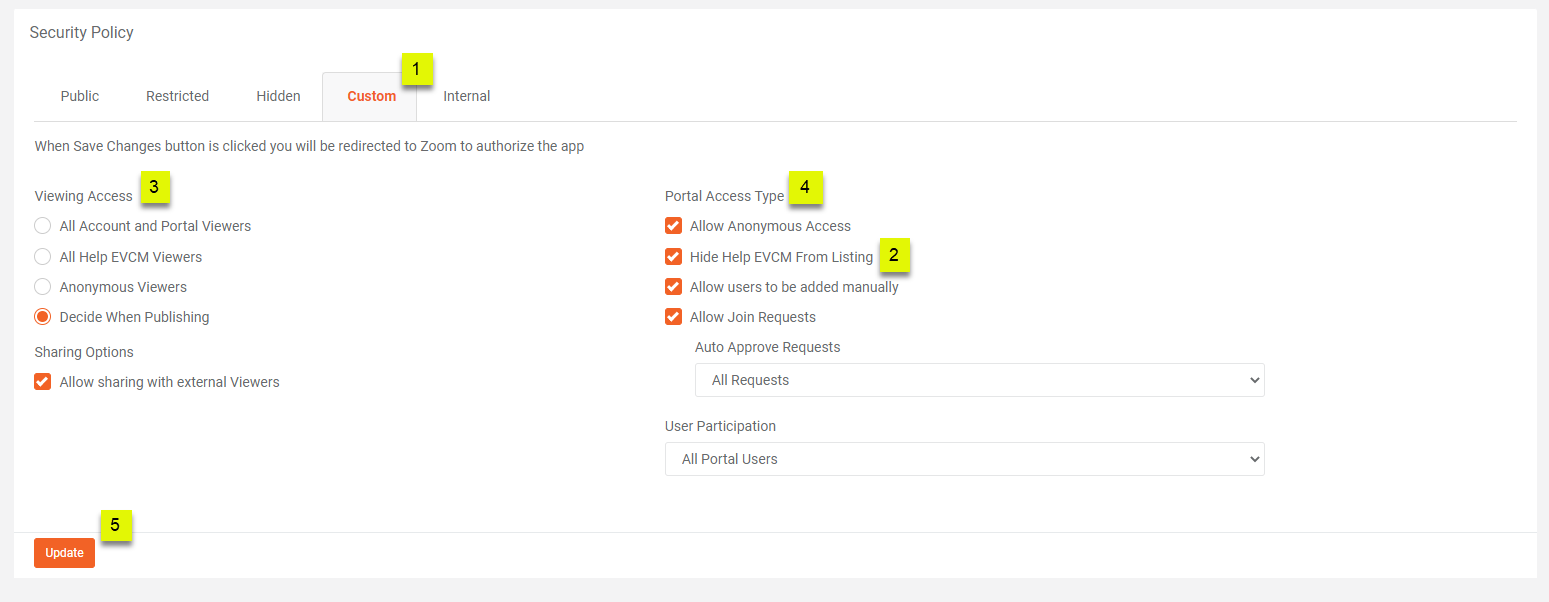Click yellow callout marker number 5
Image resolution: width=1549 pixels, height=602 pixels.
(x=116, y=525)
